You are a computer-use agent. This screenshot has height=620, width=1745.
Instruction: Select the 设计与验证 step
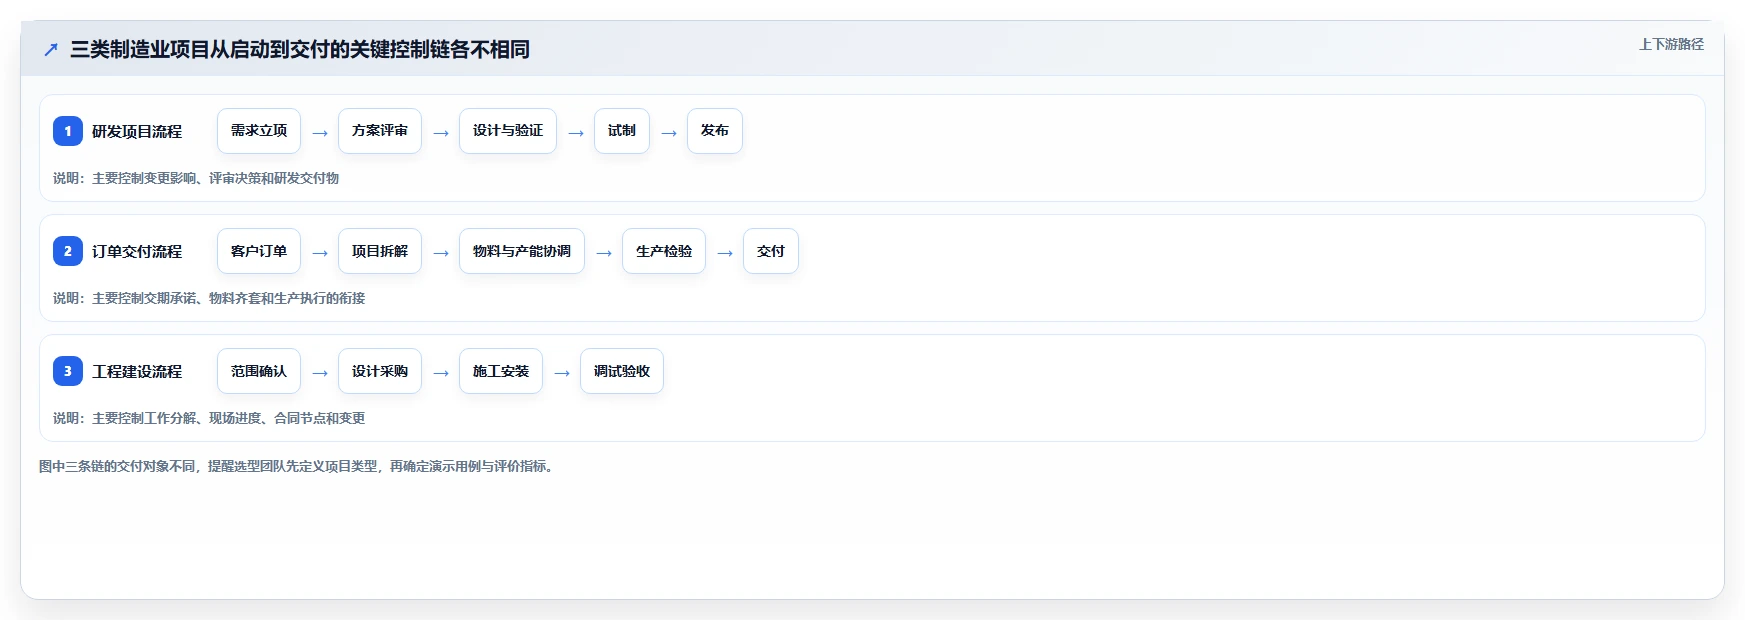pyautogui.click(x=508, y=131)
